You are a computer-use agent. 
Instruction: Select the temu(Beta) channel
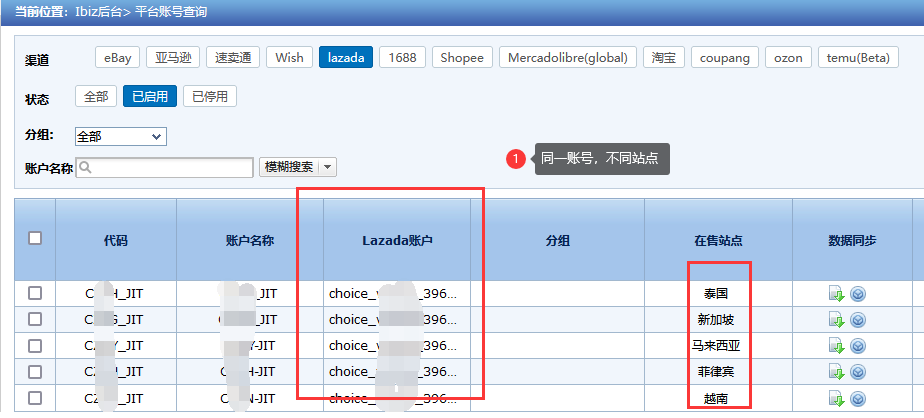858,57
